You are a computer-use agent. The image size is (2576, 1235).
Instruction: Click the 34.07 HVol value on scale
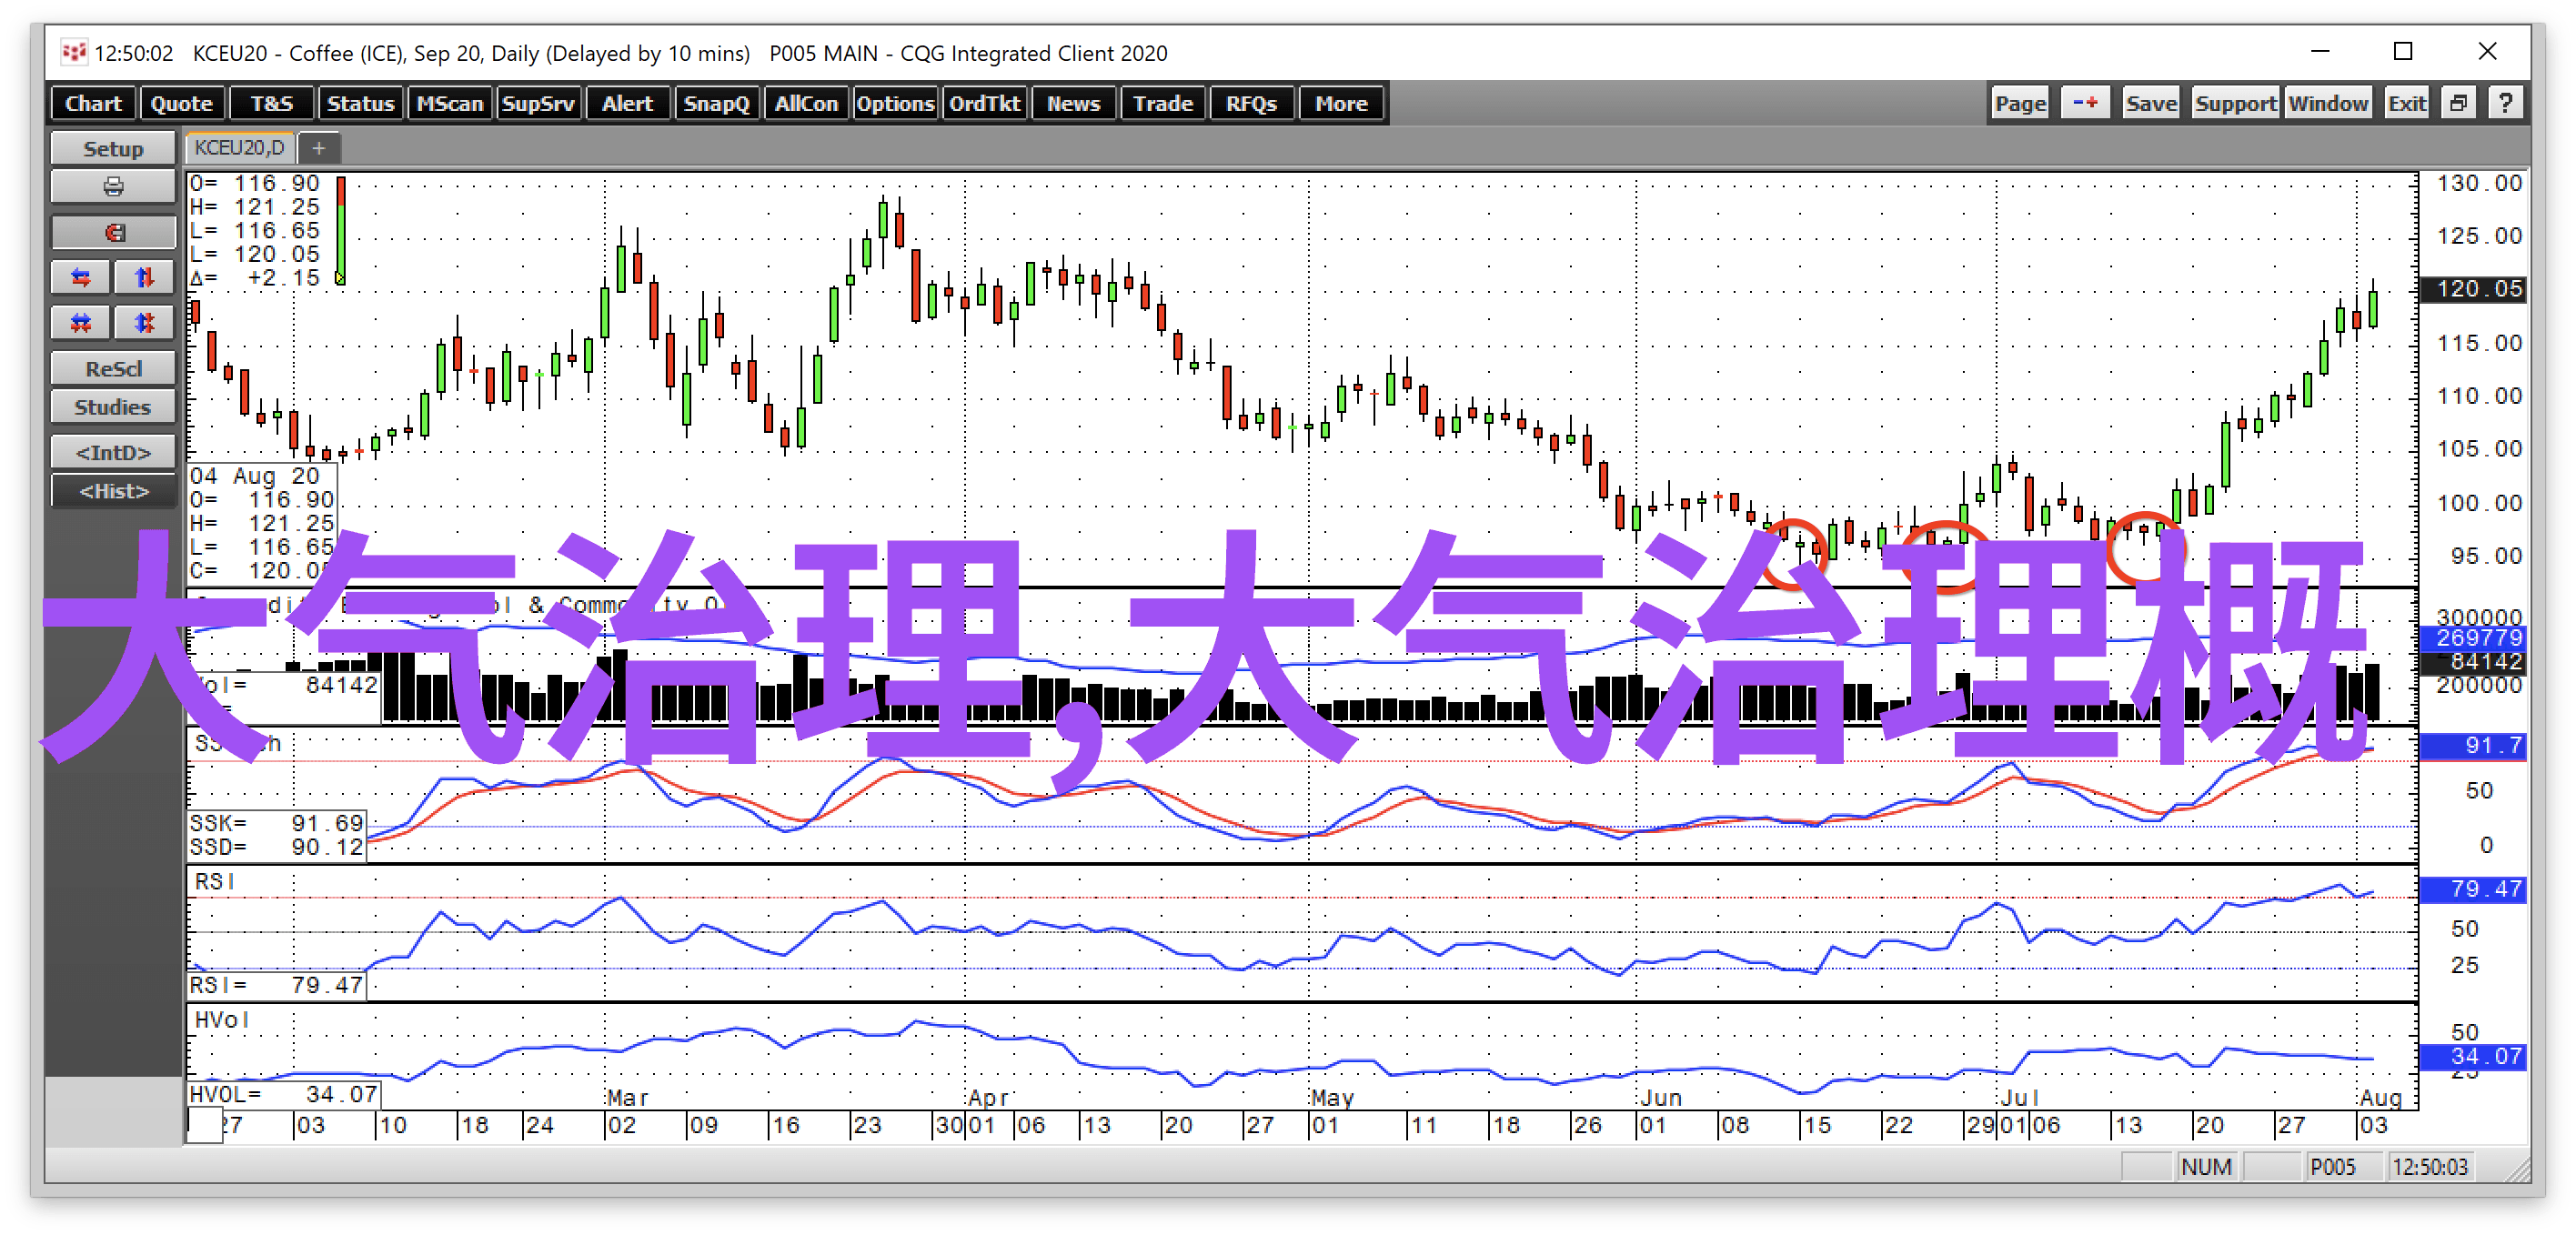pos(2472,1057)
